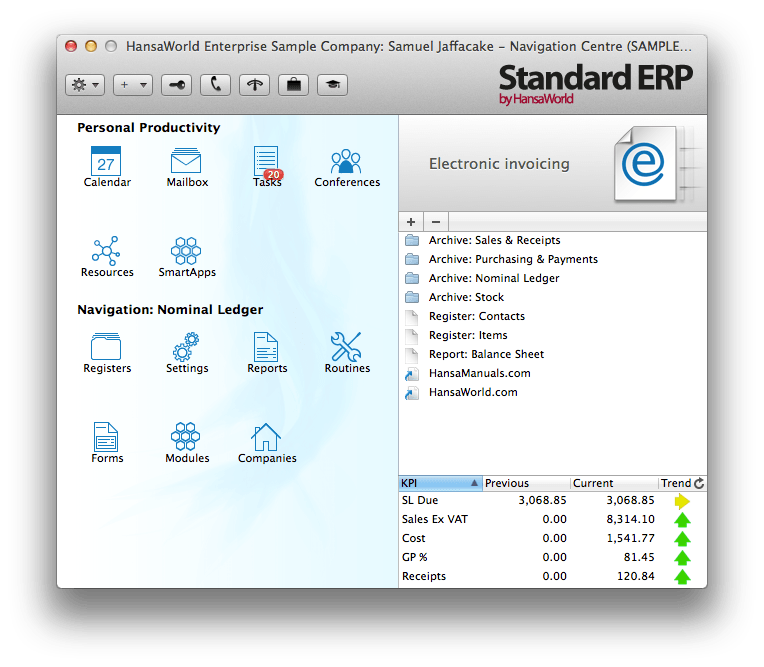Refresh KPIs with the Trend reload icon
The image size is (764, 667).
pos(699,483)
